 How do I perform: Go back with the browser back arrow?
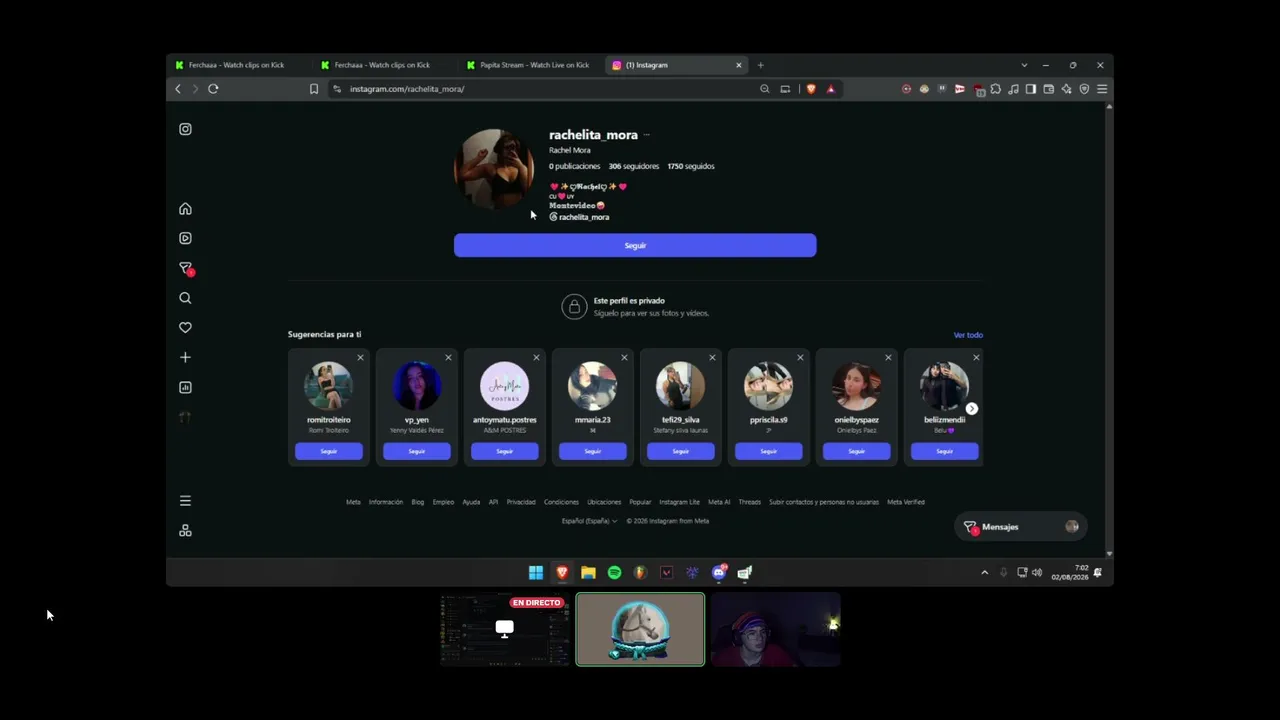click(178, 89)
